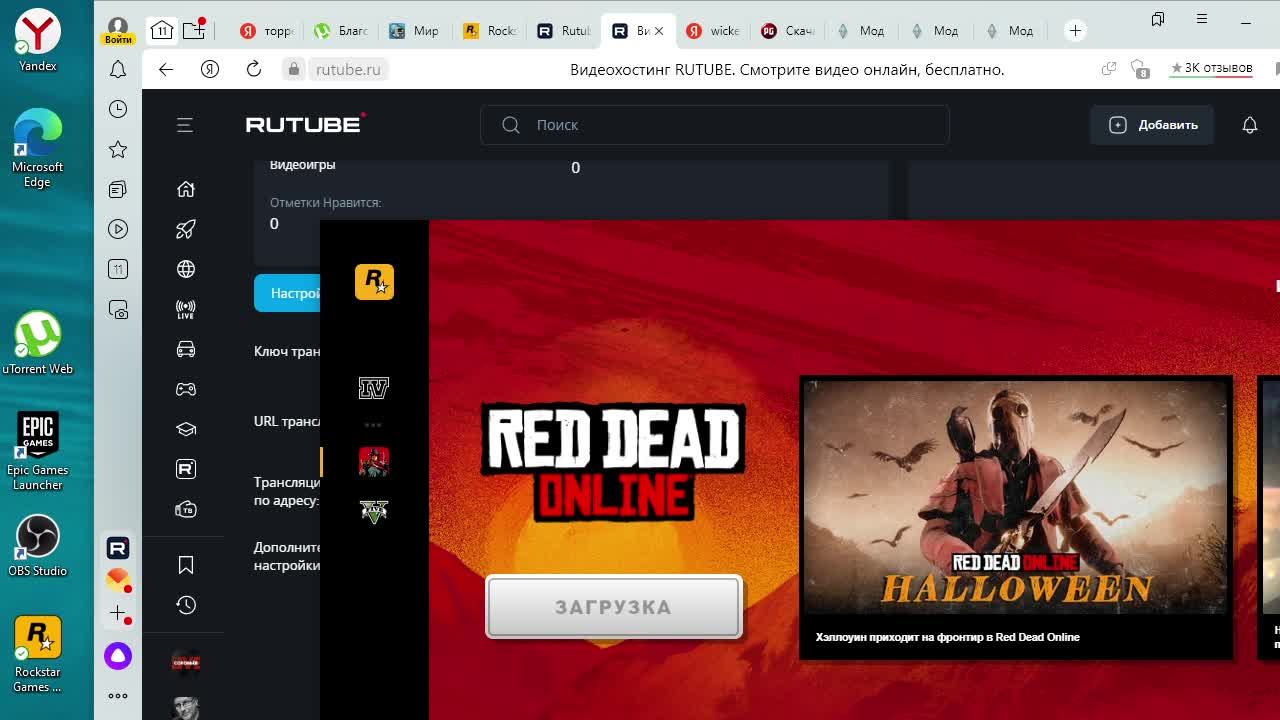This screenshot has width=1280, height=720.
Task: Click the blue Настройки button on Rutube
Action: pos(288,293)
